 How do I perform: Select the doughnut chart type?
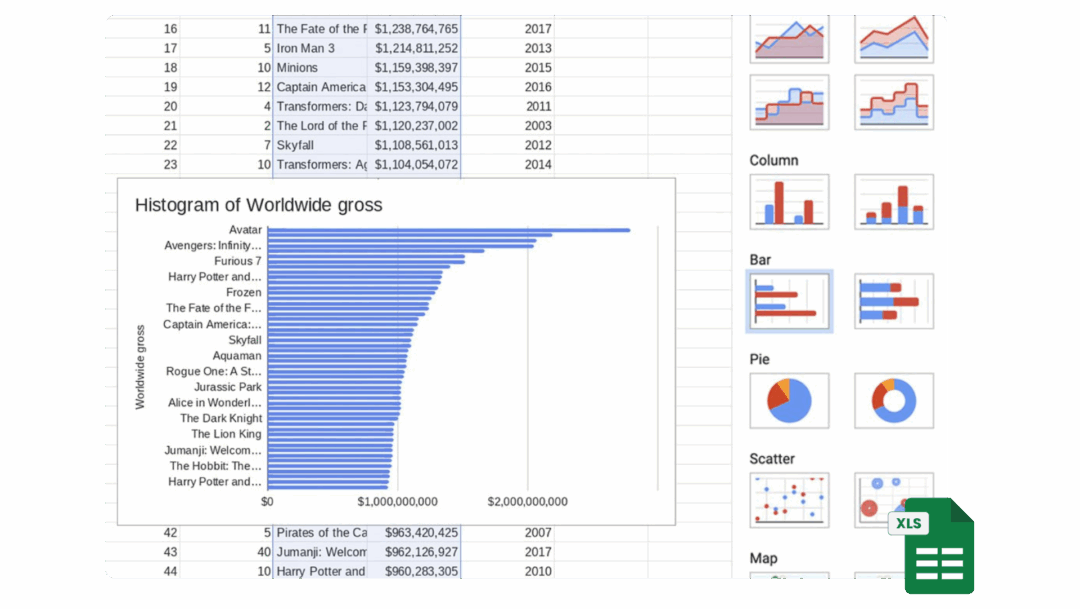tap(894, 401)
